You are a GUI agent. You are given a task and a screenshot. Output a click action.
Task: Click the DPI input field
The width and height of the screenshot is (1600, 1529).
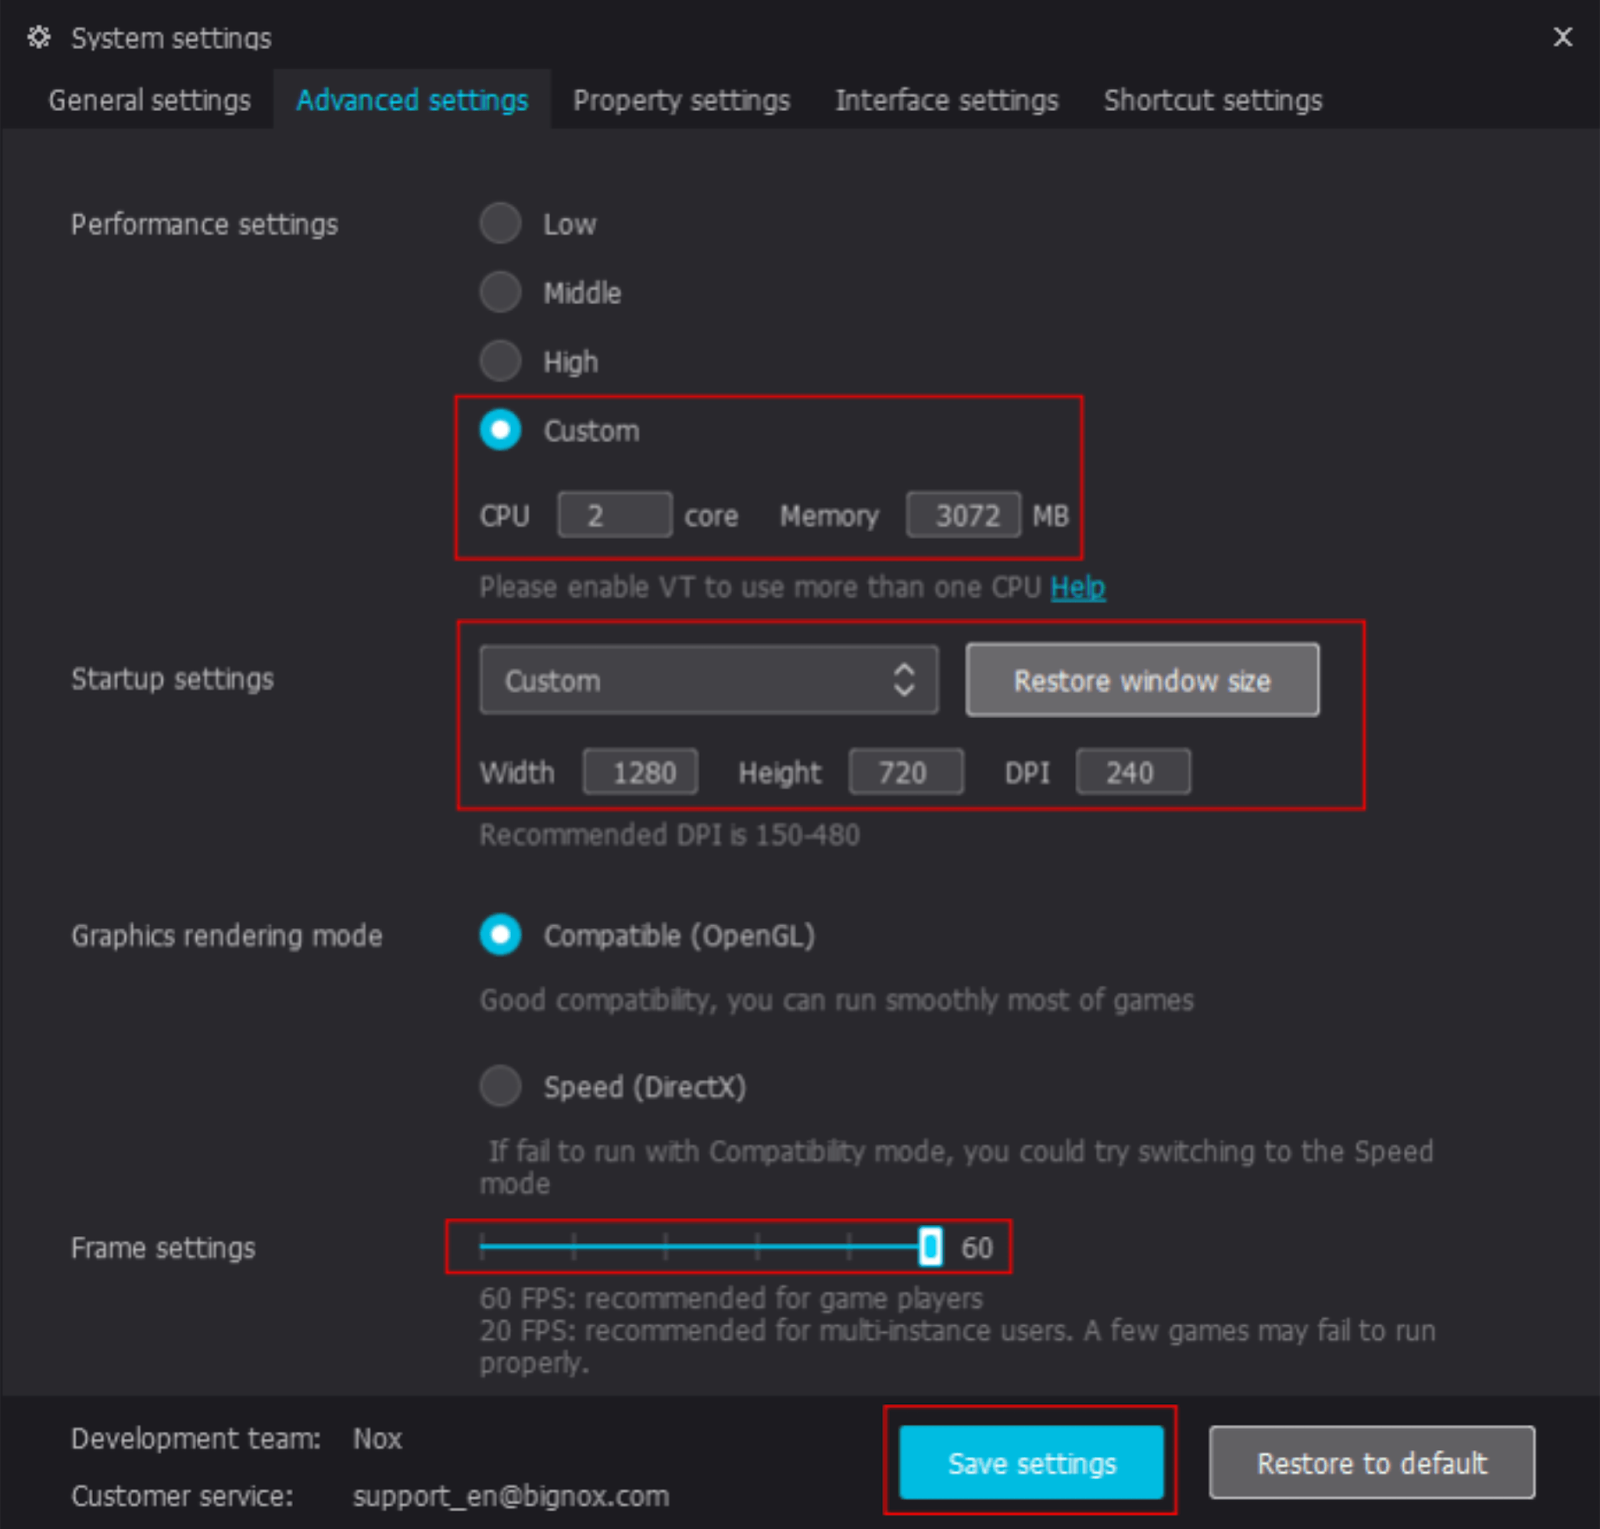point(1133,772)
